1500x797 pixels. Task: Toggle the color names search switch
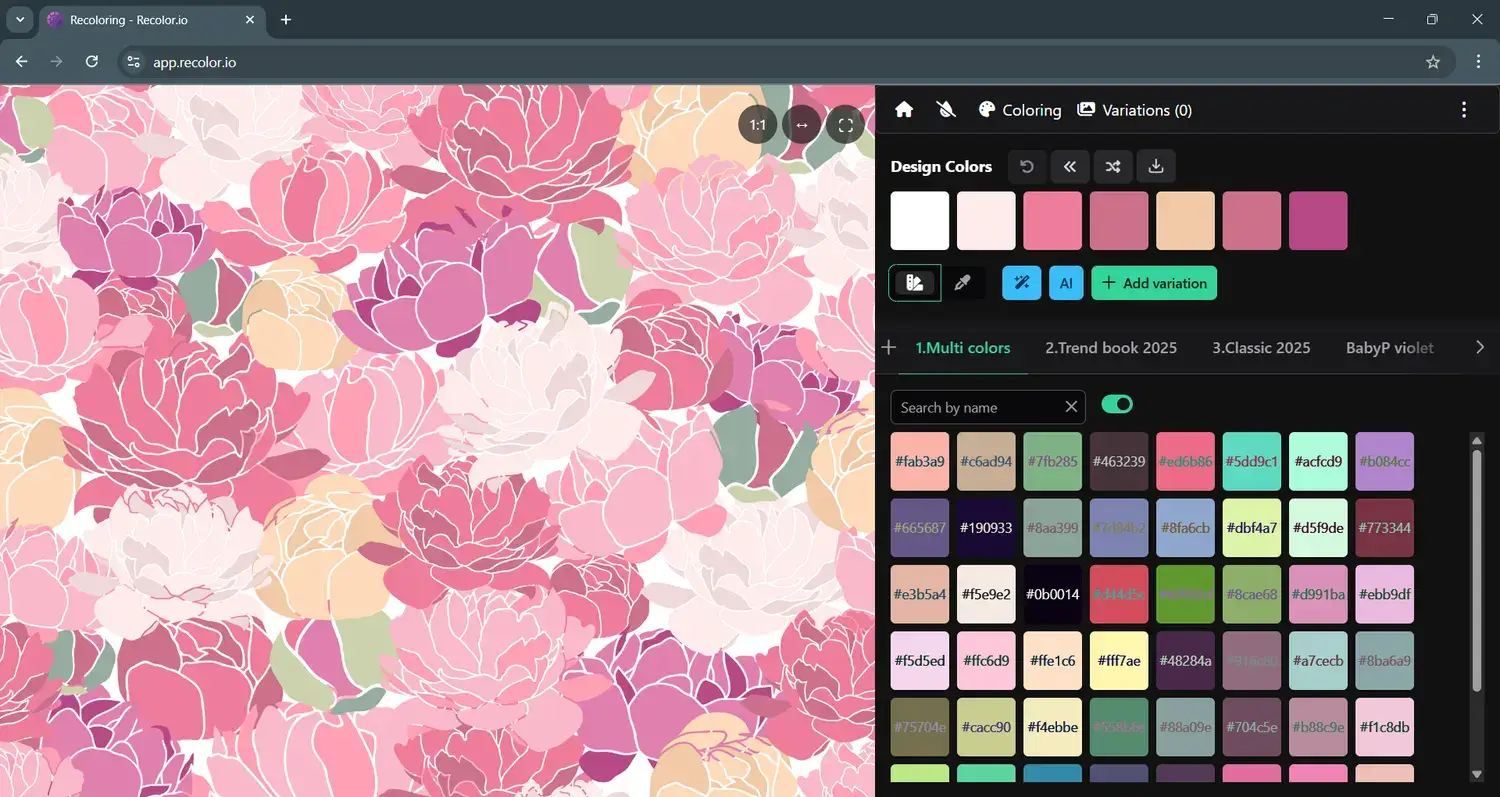pos(1116,404)
